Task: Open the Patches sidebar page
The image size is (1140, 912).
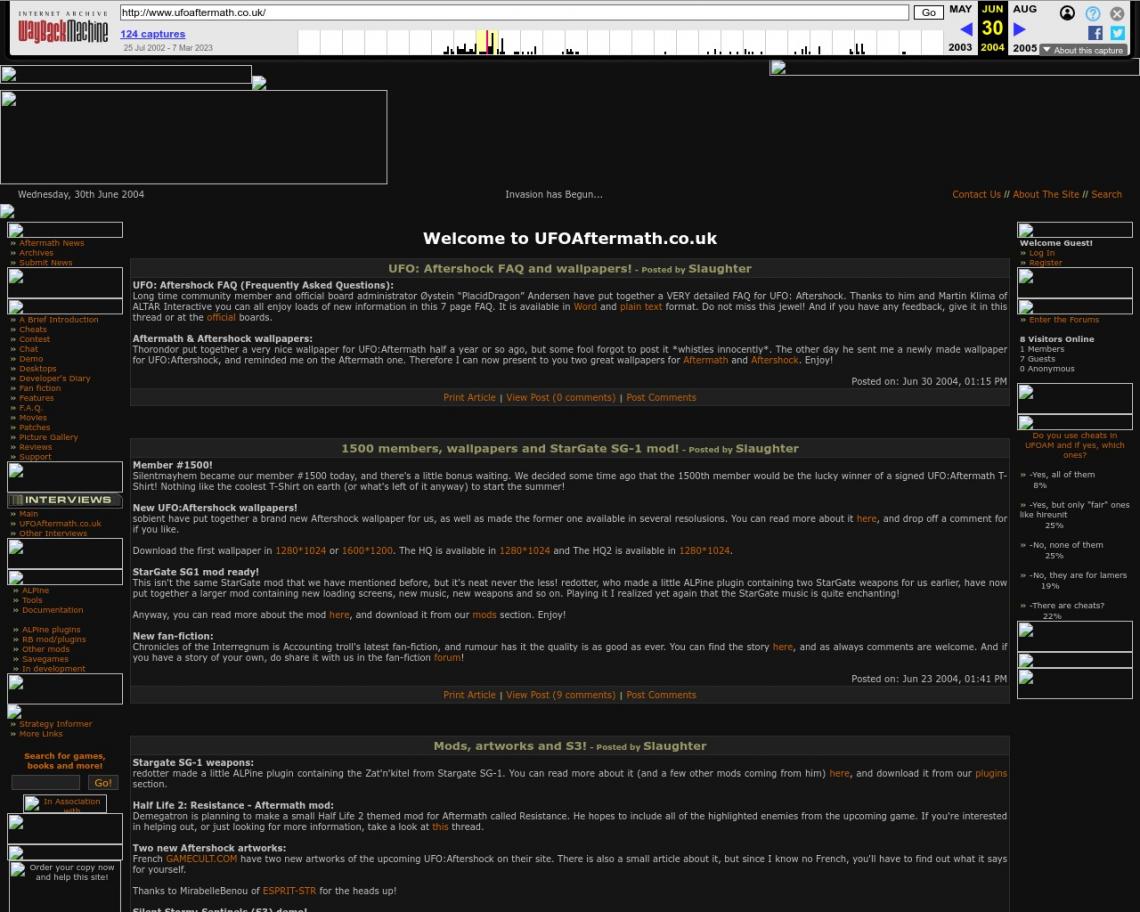Action: (x=34, y=428)
